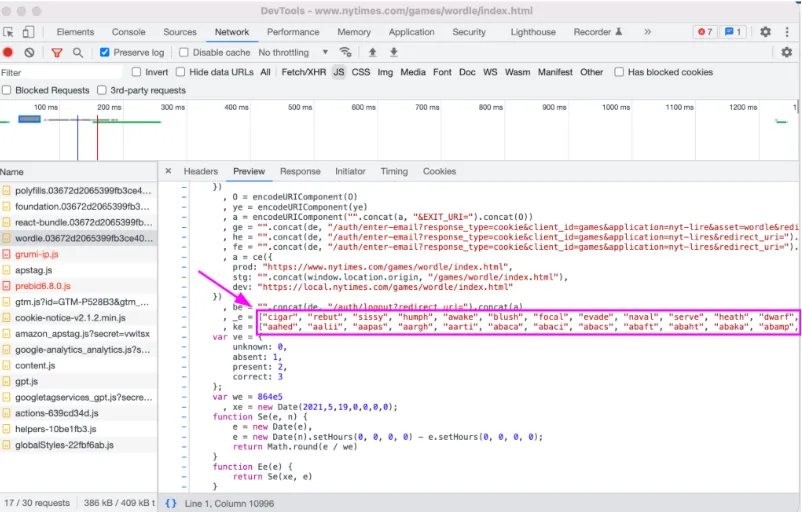
Task: Filter requests by Font
Action: click(x=442, y=72)
